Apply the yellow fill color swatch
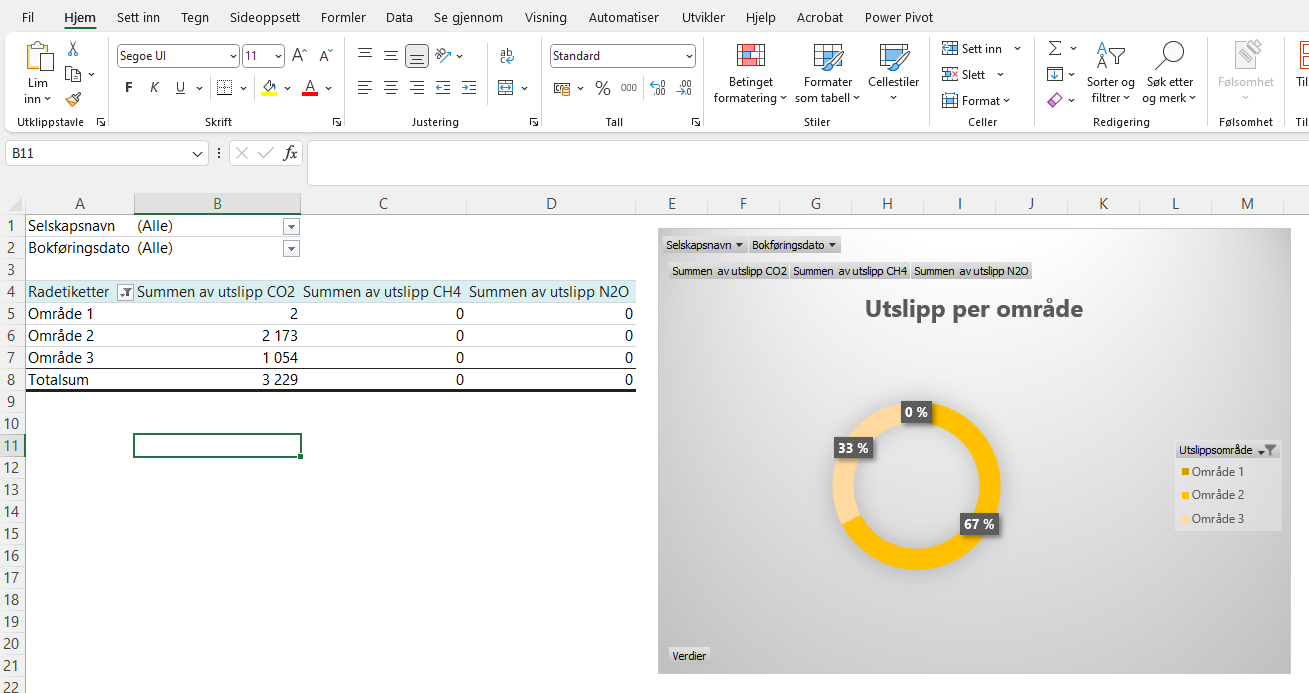This screenshot has width=1309, height=693. [x=269, y=88]
